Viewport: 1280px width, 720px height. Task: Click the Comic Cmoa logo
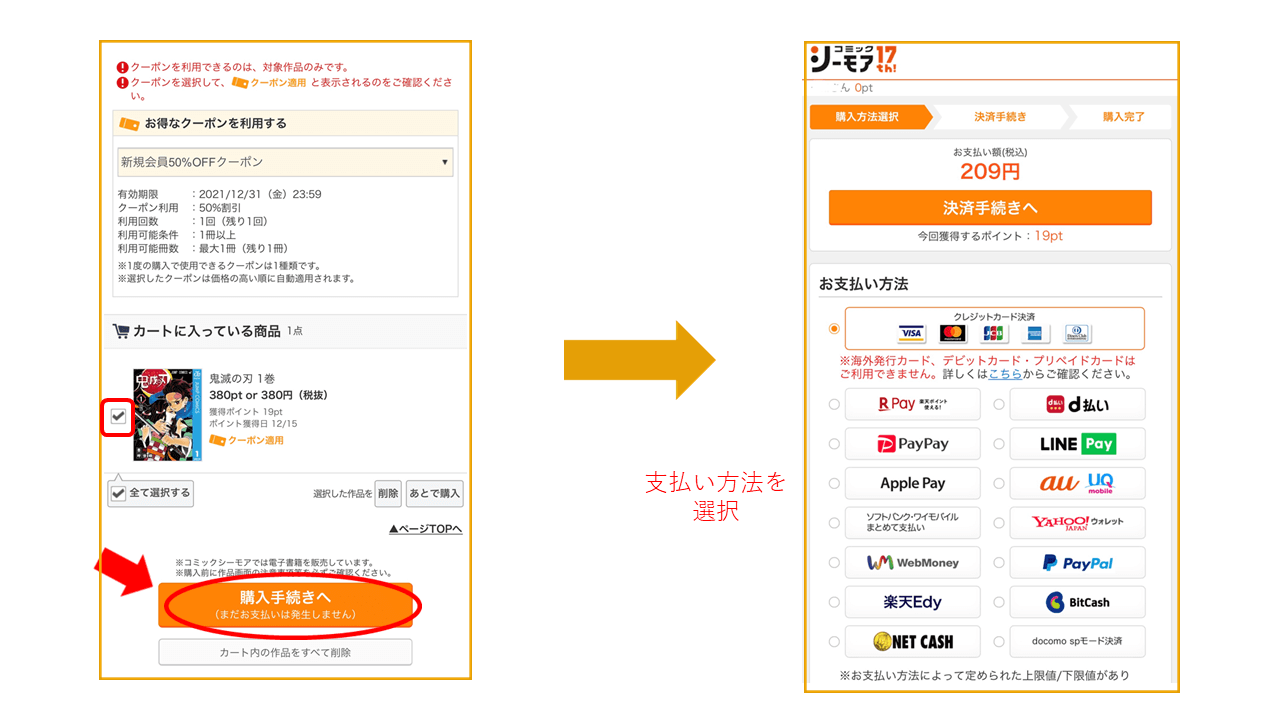point(853,61)
